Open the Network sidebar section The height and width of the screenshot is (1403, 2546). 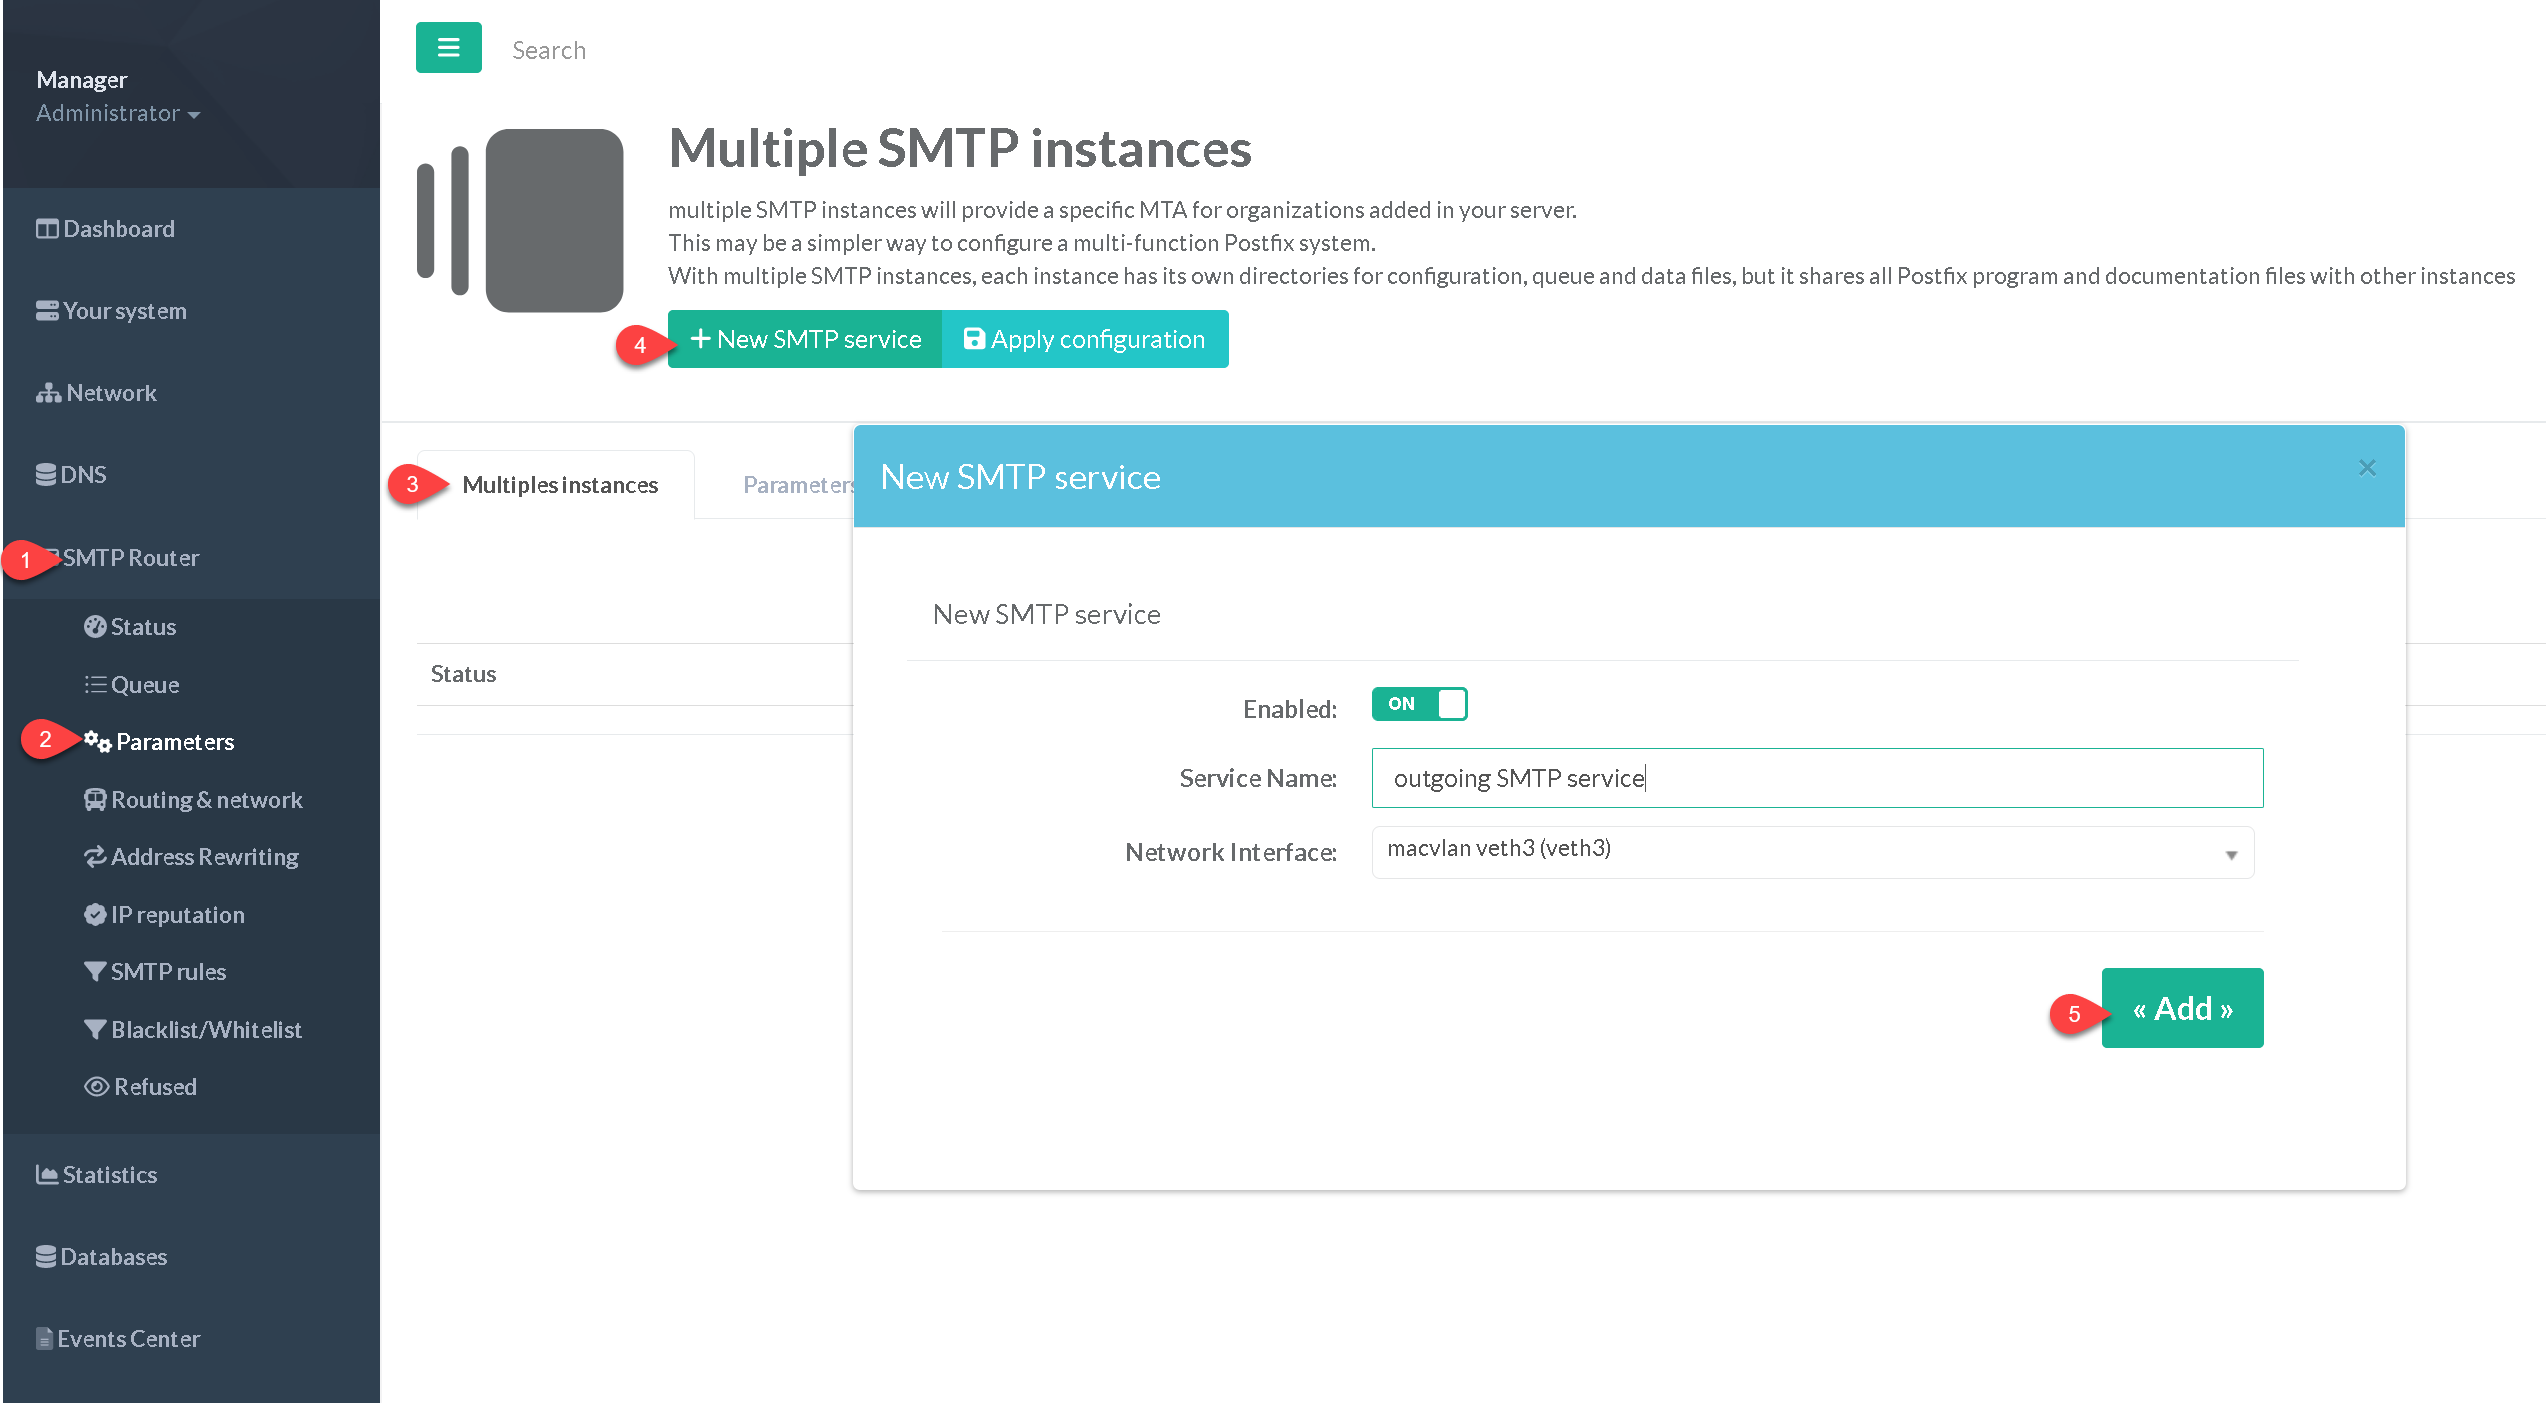pyautogui.click(x=110, y=393)
